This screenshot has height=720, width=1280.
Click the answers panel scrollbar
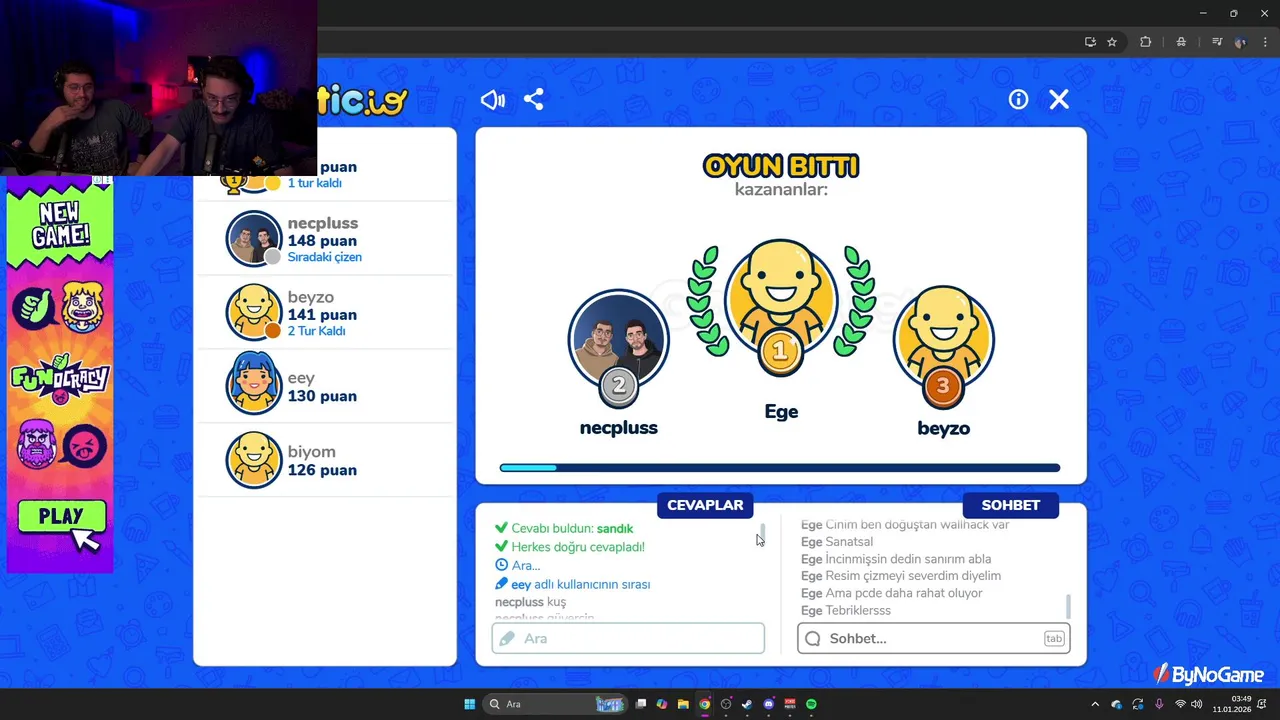(763, 531)
